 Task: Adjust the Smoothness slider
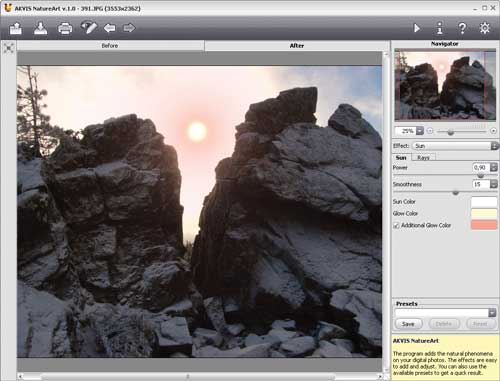coord(455,192)
